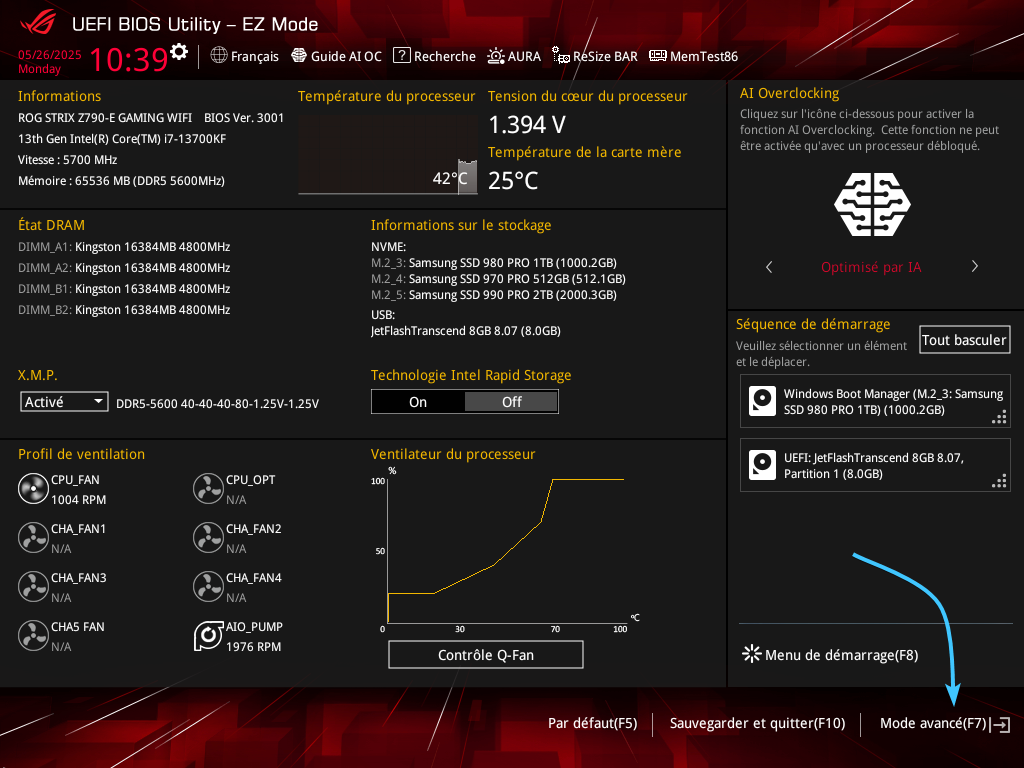Grab JetFlashTranscend entry drag handle
The height and width of the screenshot is (768, 1024).
point(999,481)
